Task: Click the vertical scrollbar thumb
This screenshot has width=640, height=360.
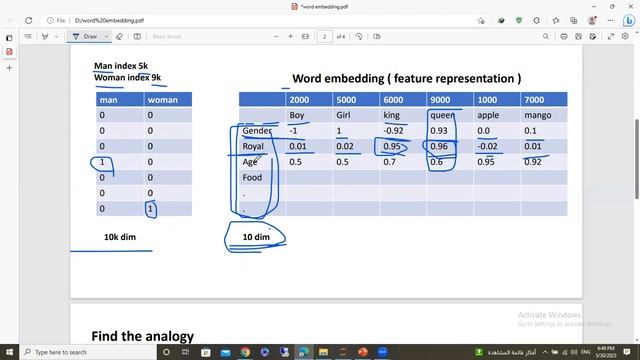Action: pyautogui.click(x=637, y=159)
